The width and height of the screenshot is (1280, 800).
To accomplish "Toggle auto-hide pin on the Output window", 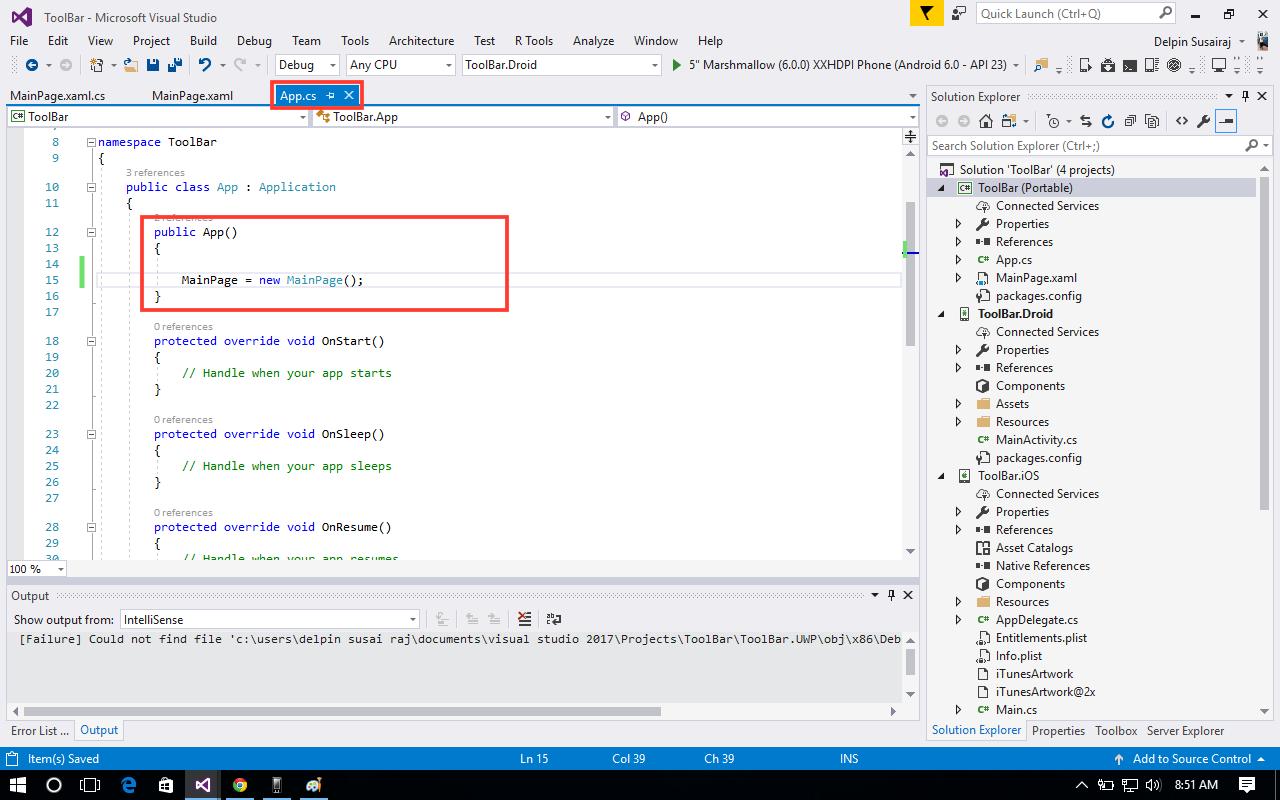I will click(891, 594).
